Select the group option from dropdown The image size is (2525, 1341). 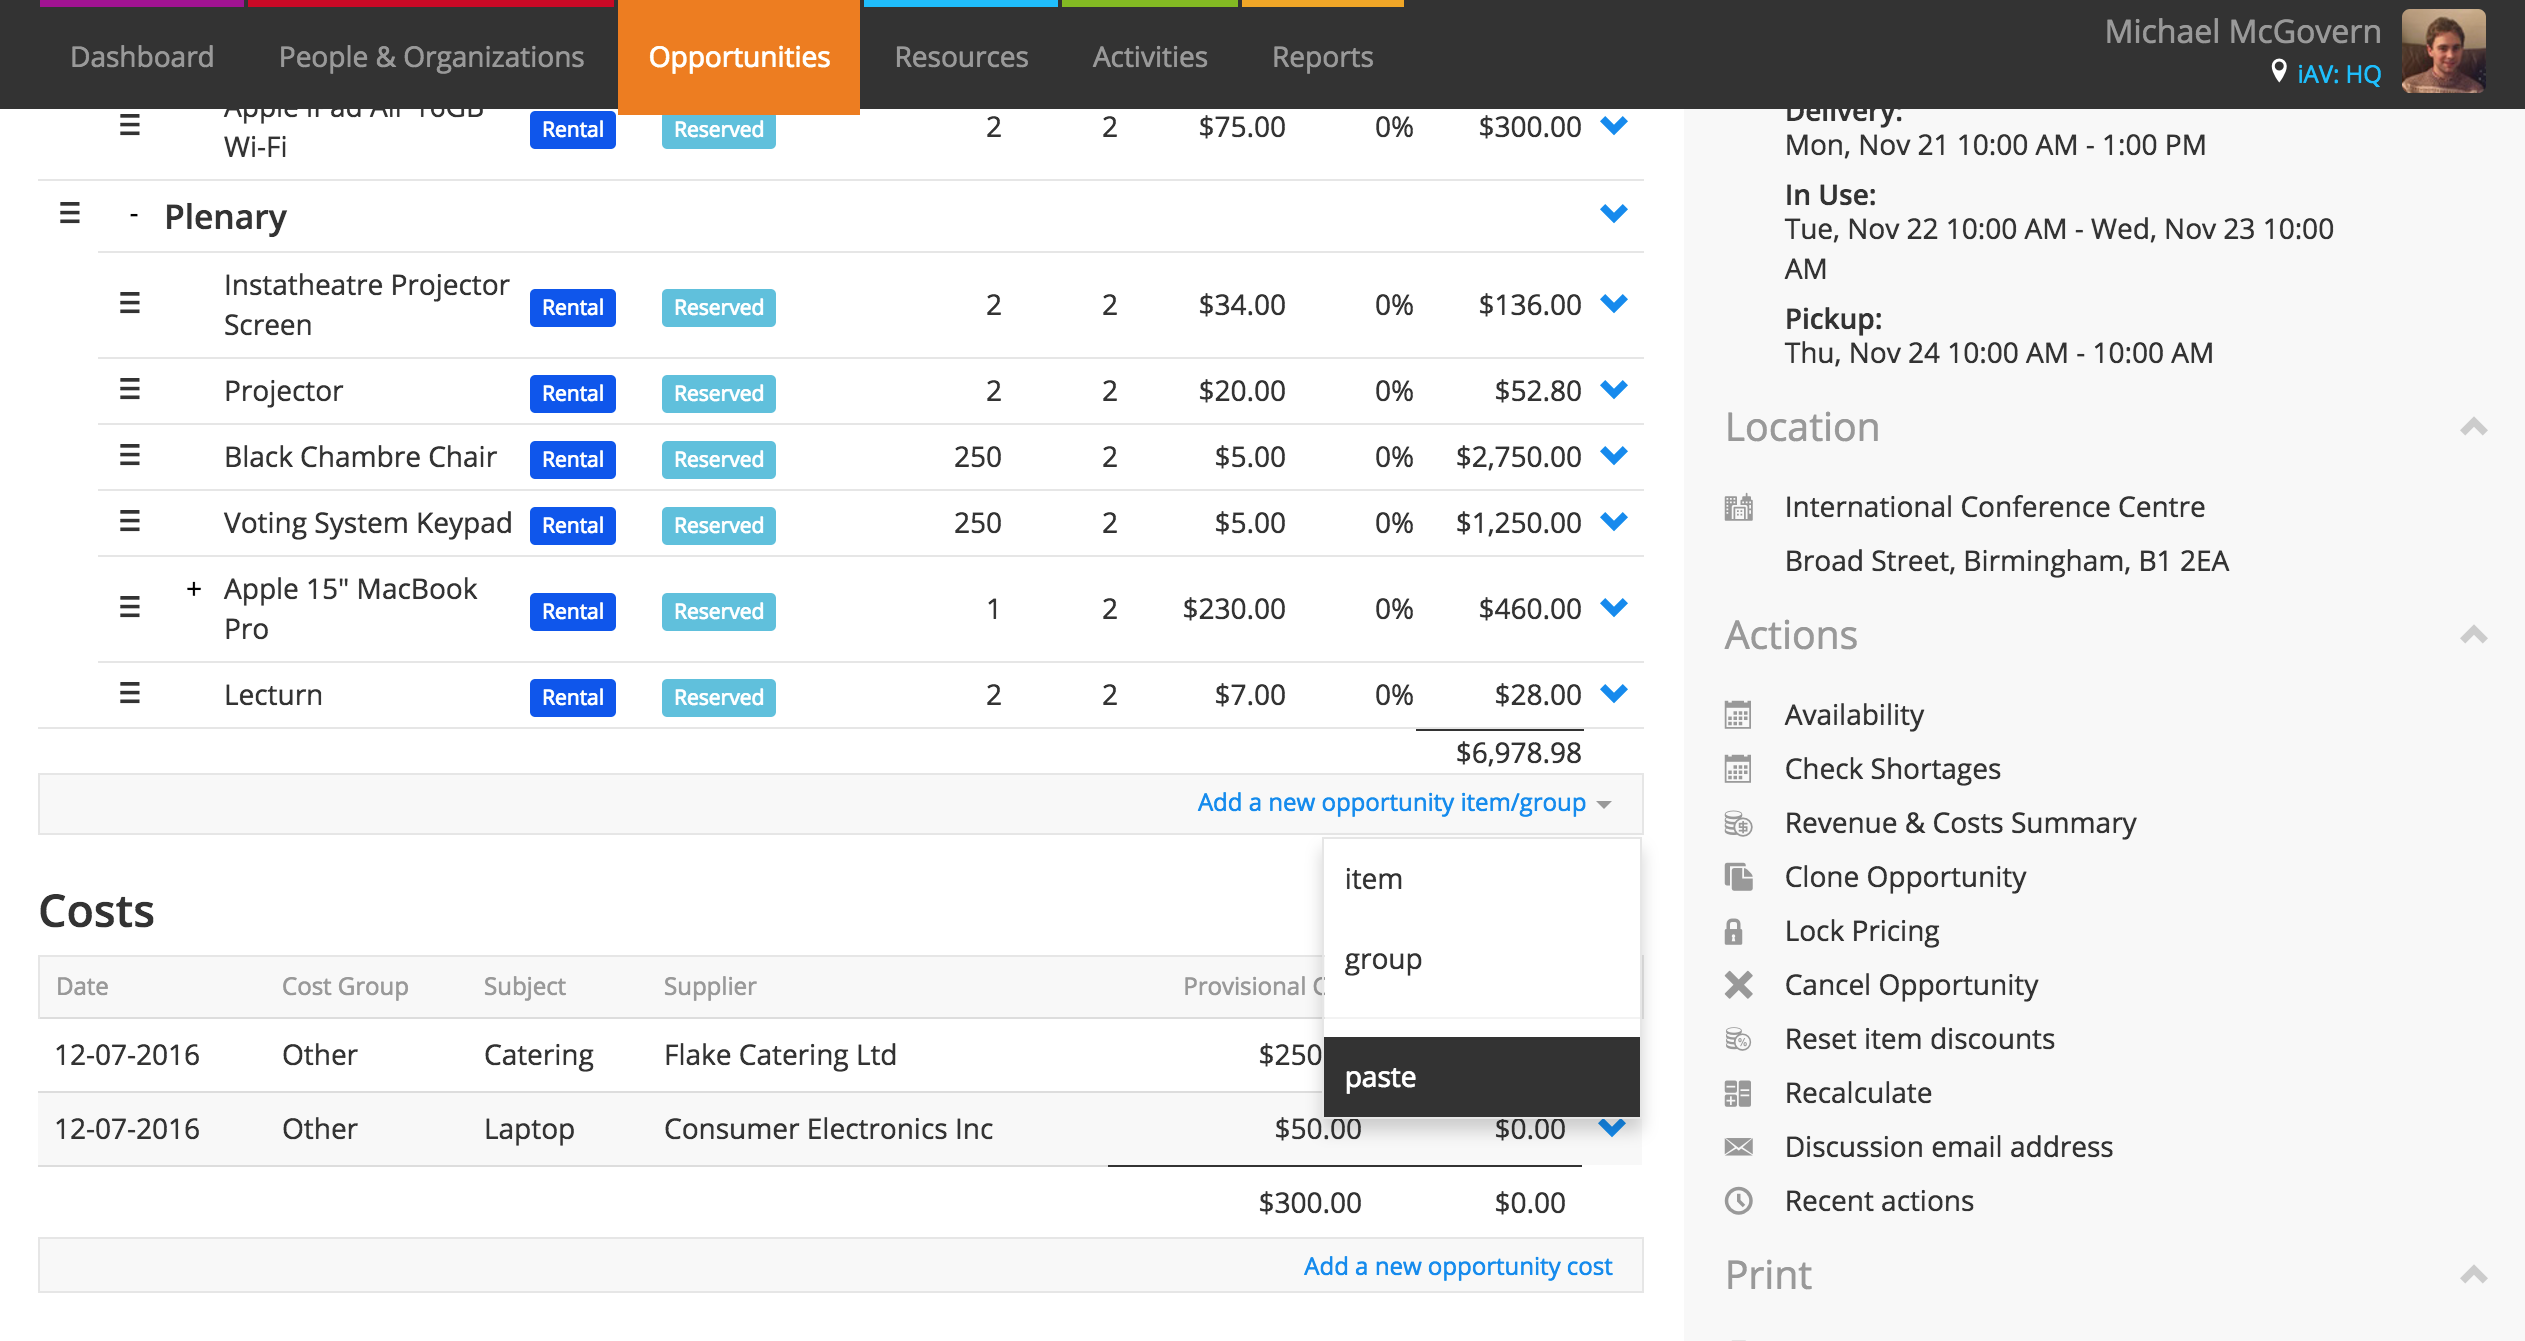click(1383, 957)
